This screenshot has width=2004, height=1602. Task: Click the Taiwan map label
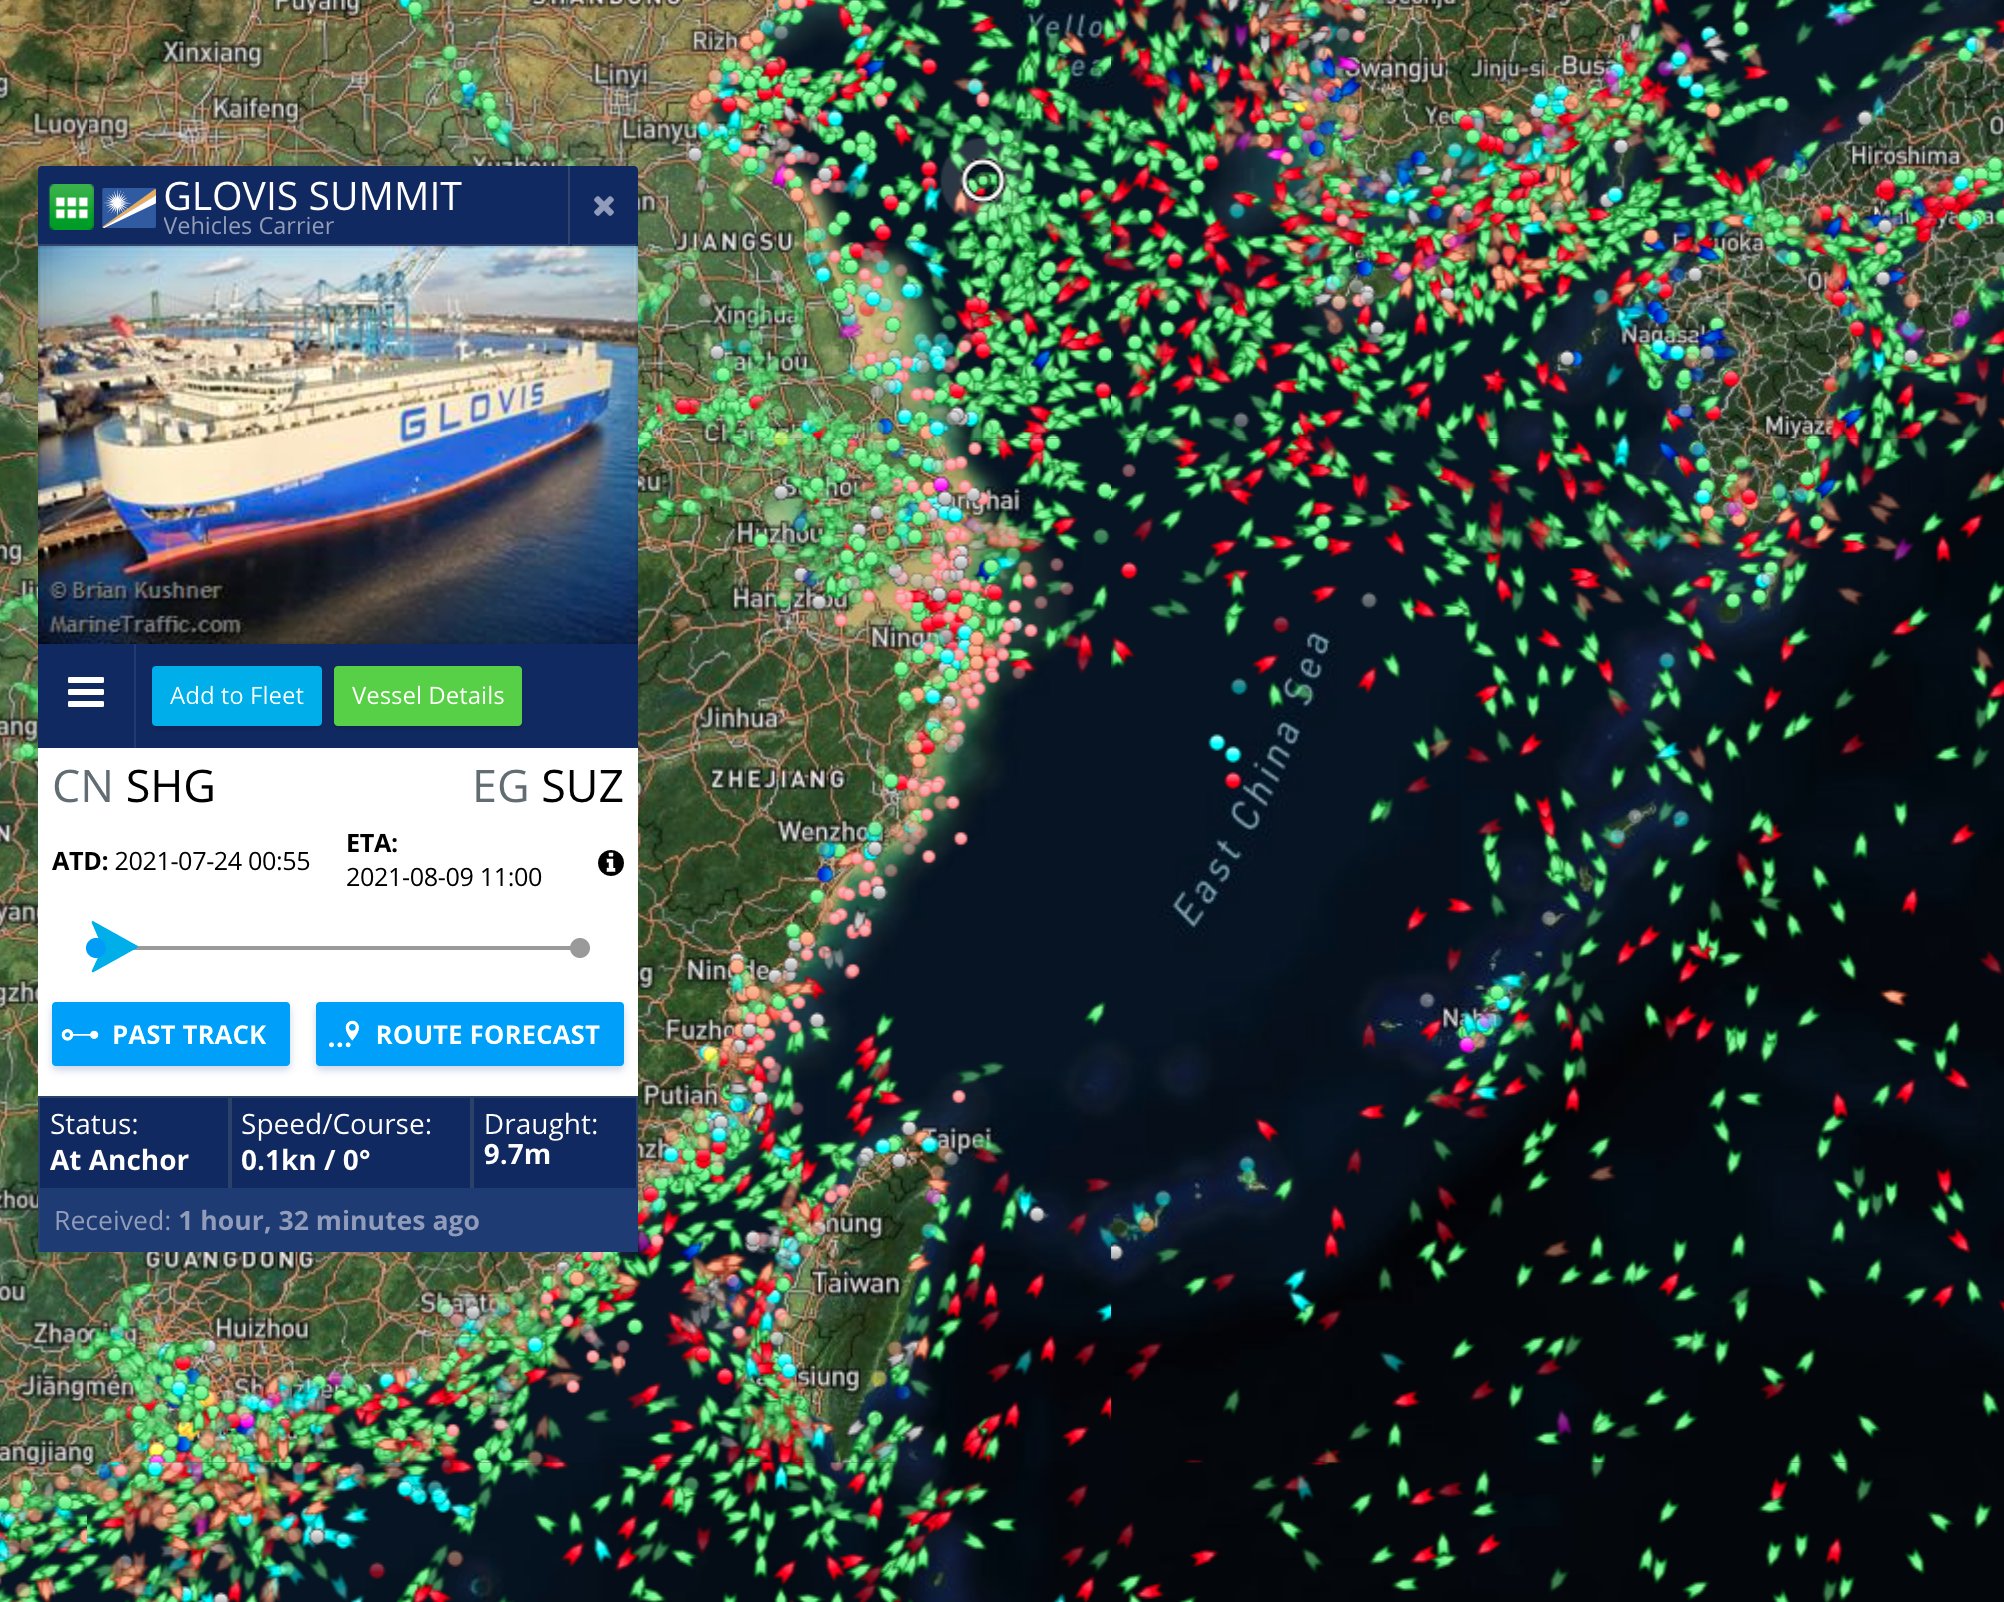[x=856, y=1282]
